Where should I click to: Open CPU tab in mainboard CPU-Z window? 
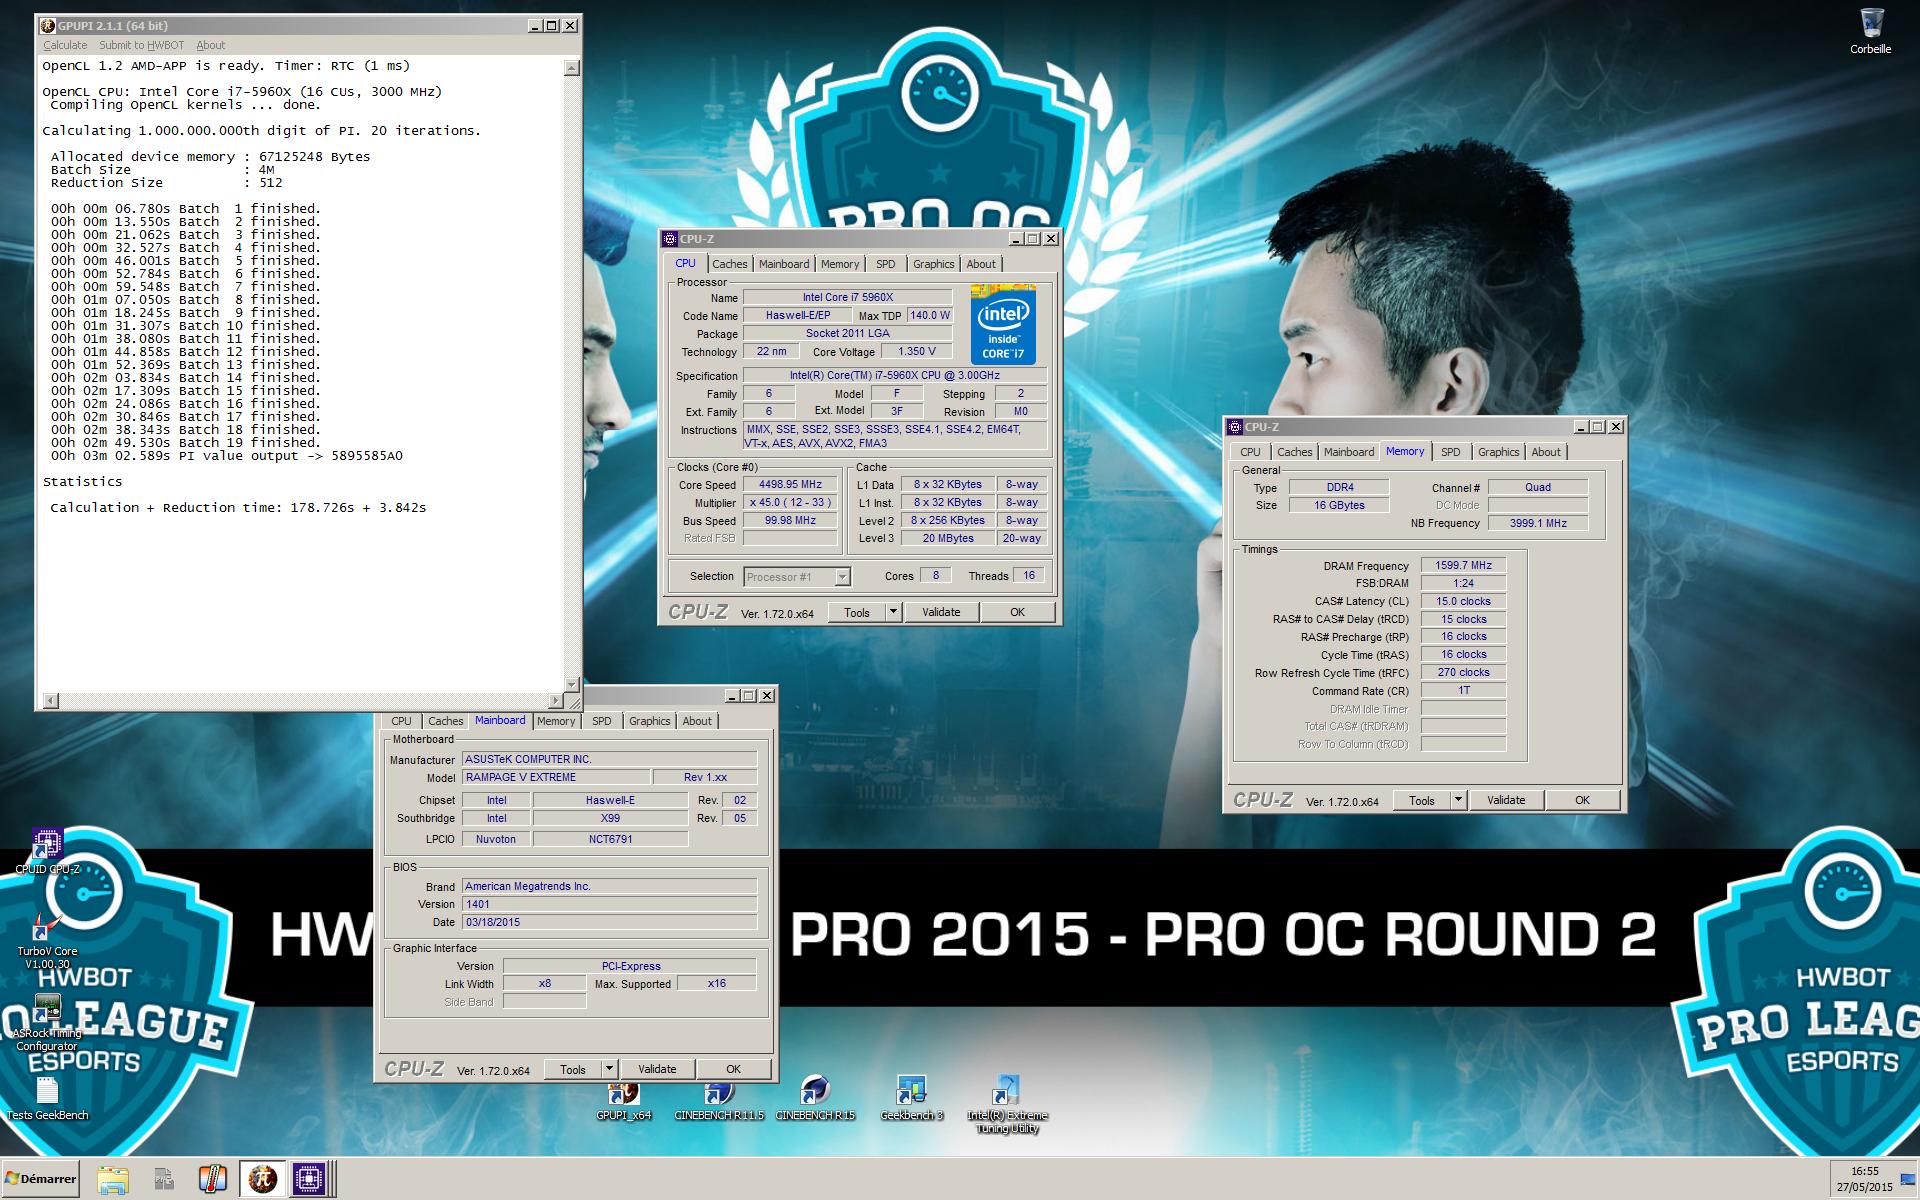coord(402,721)
